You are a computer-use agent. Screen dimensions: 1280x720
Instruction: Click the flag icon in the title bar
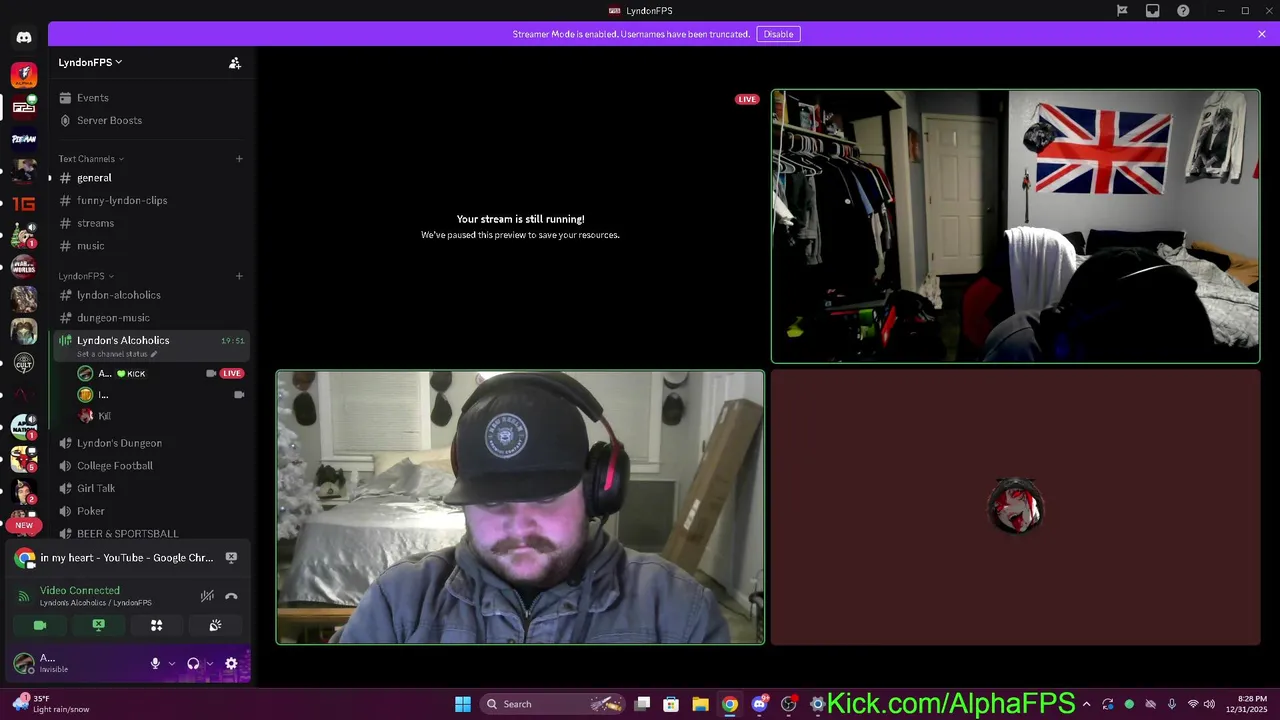(x=1122, y=11)
